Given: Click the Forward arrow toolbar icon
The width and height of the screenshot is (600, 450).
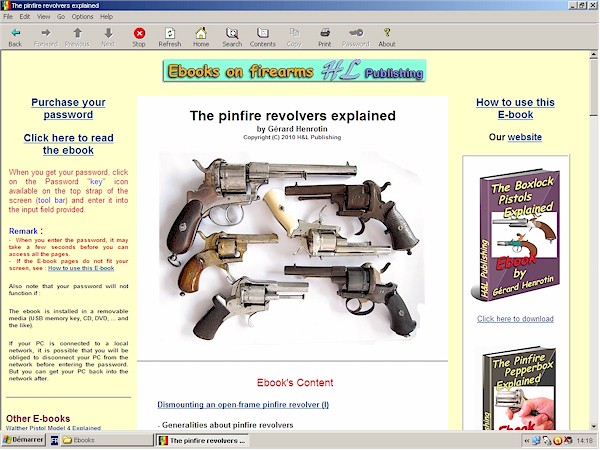Looking at the screenshot, I should (46, 37).
